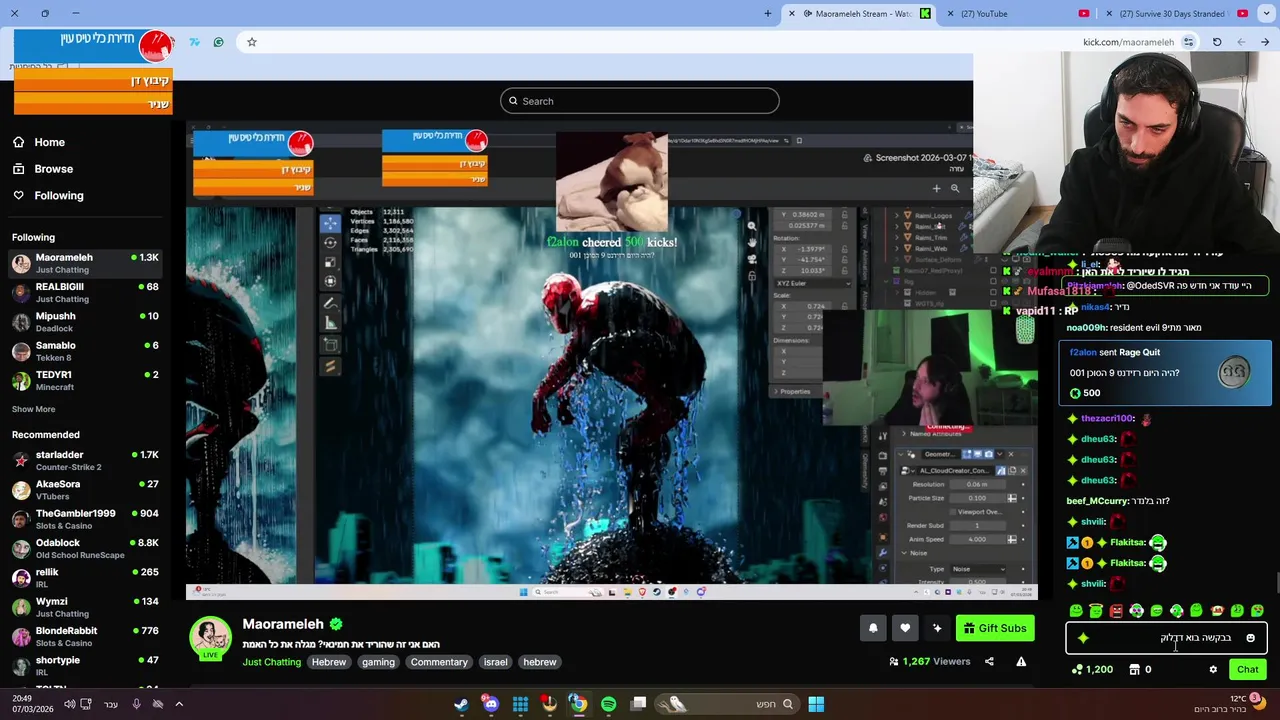Open site info icon beside kick.com address
Image resolution: width=1280 pixels, height=720 pixels.
[1188, 42]
